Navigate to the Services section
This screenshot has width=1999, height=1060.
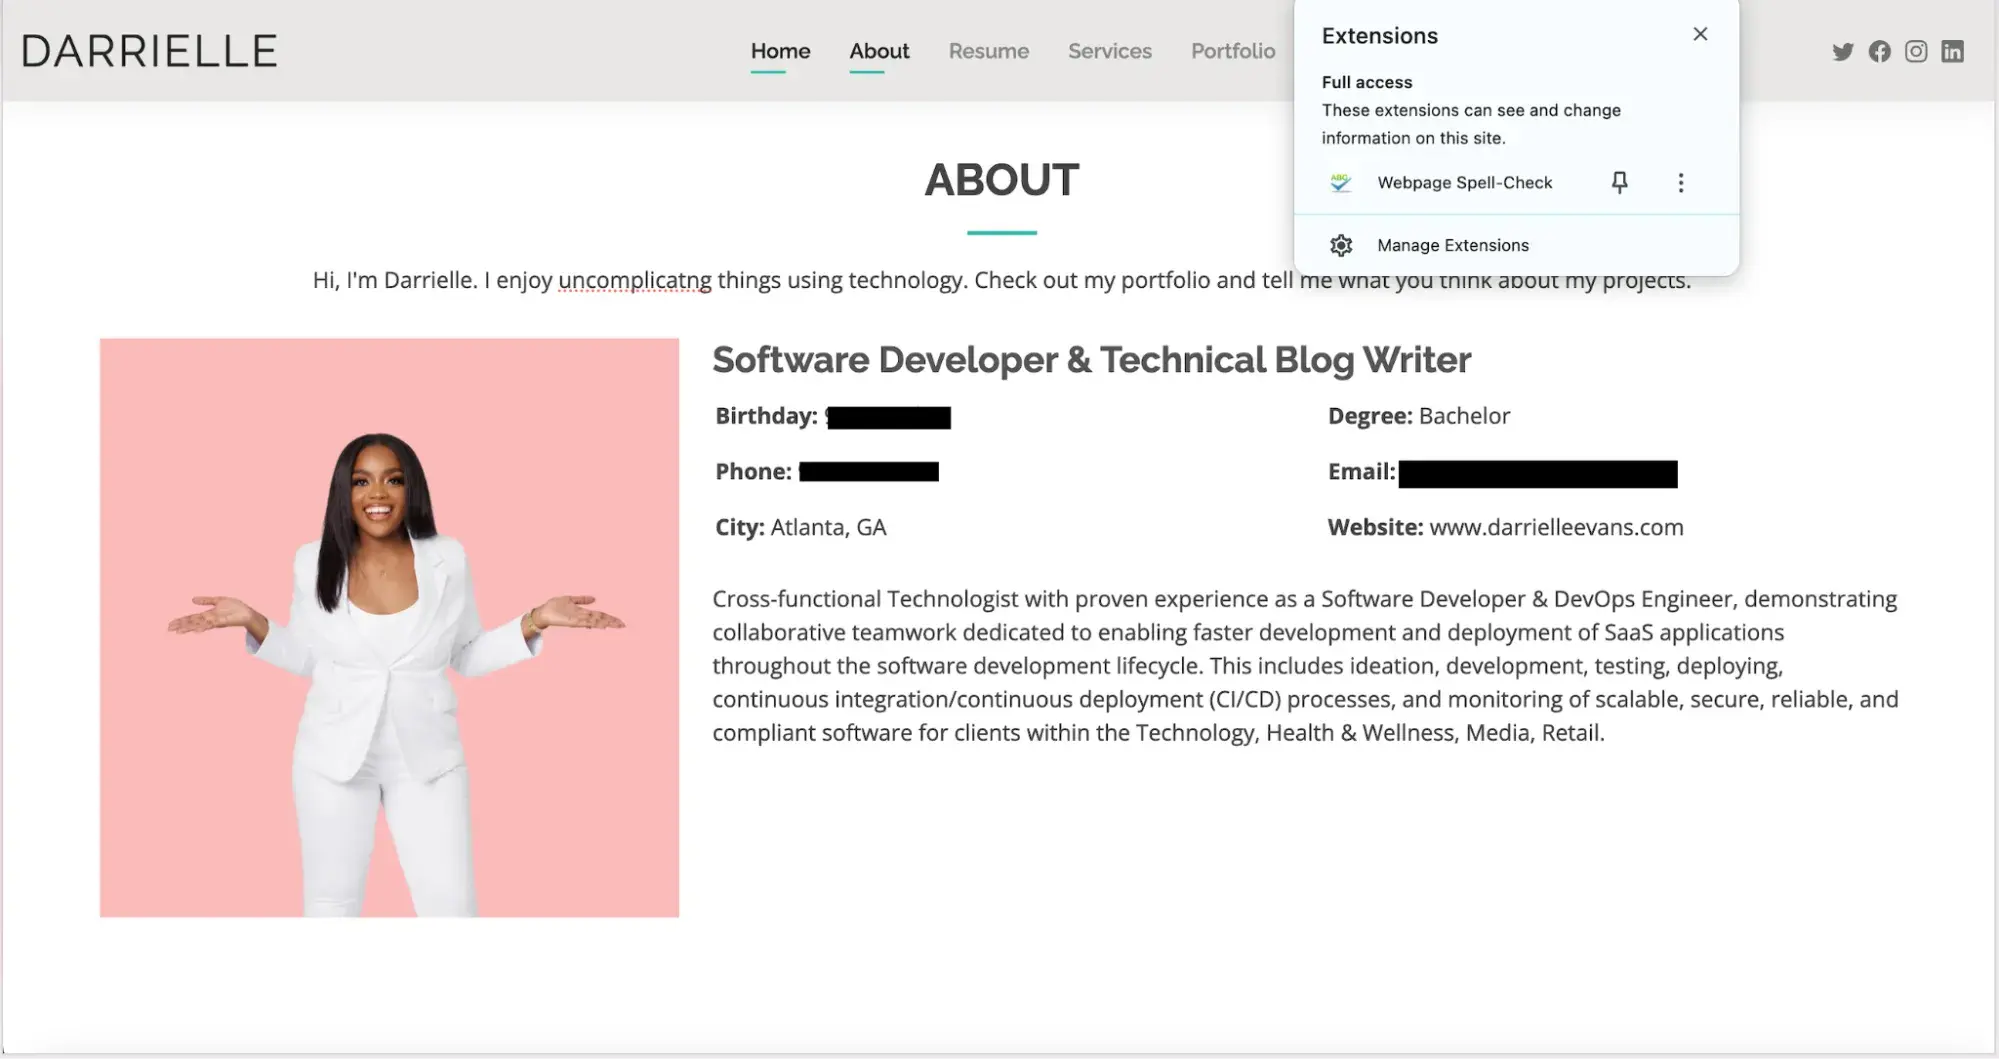click(1109, 51)
